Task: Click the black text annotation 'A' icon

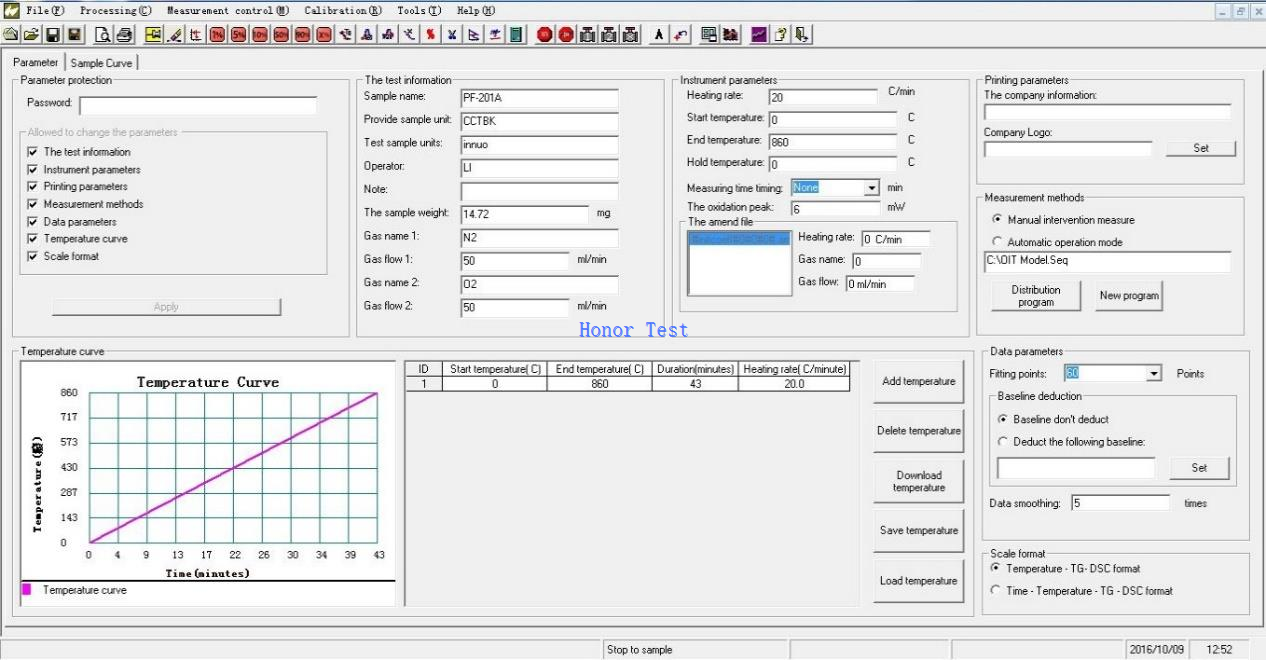Action: (659, 35)
